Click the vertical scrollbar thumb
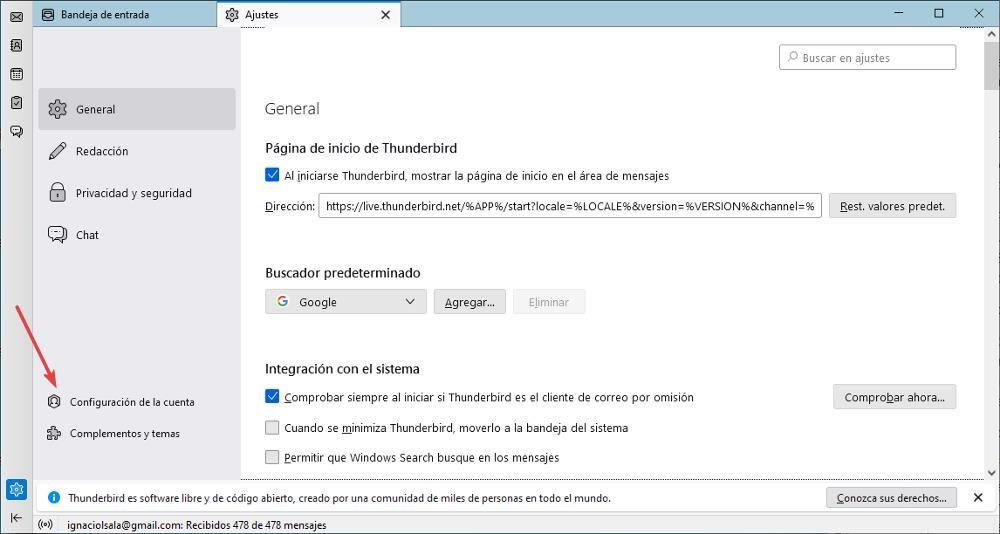 pyautogui.click(x=992, y=67)
